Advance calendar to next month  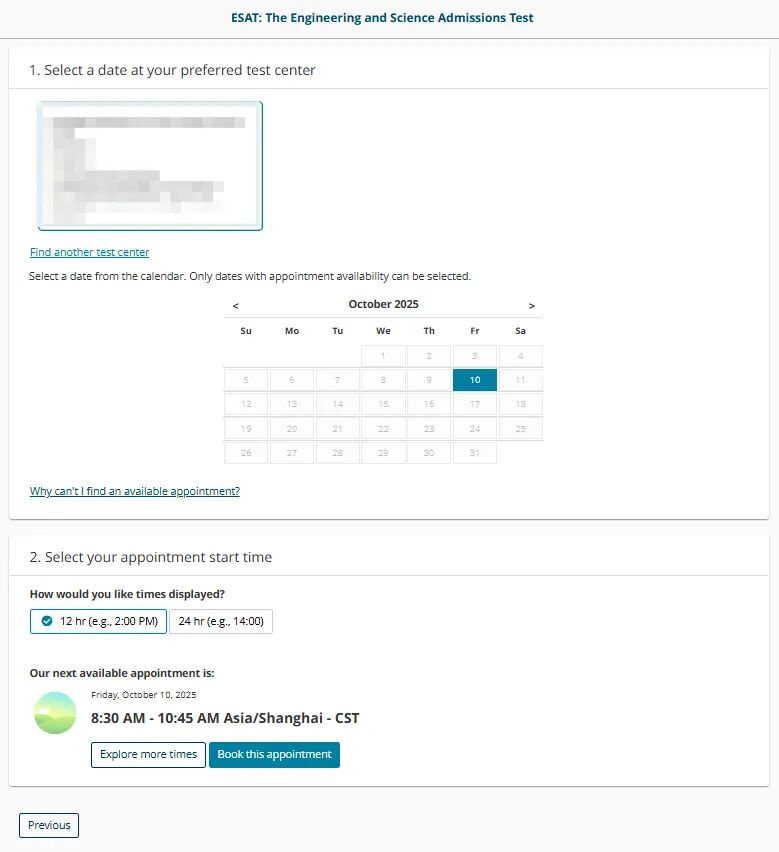pos(532,306)
